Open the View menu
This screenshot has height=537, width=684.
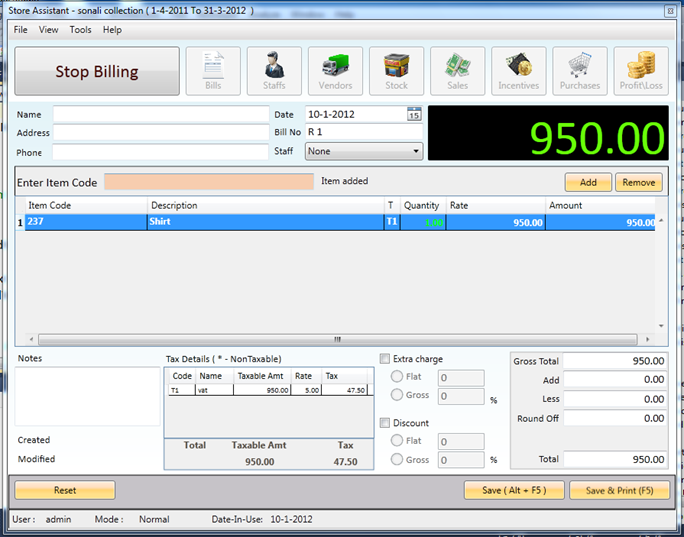click(x=48, y=30)
